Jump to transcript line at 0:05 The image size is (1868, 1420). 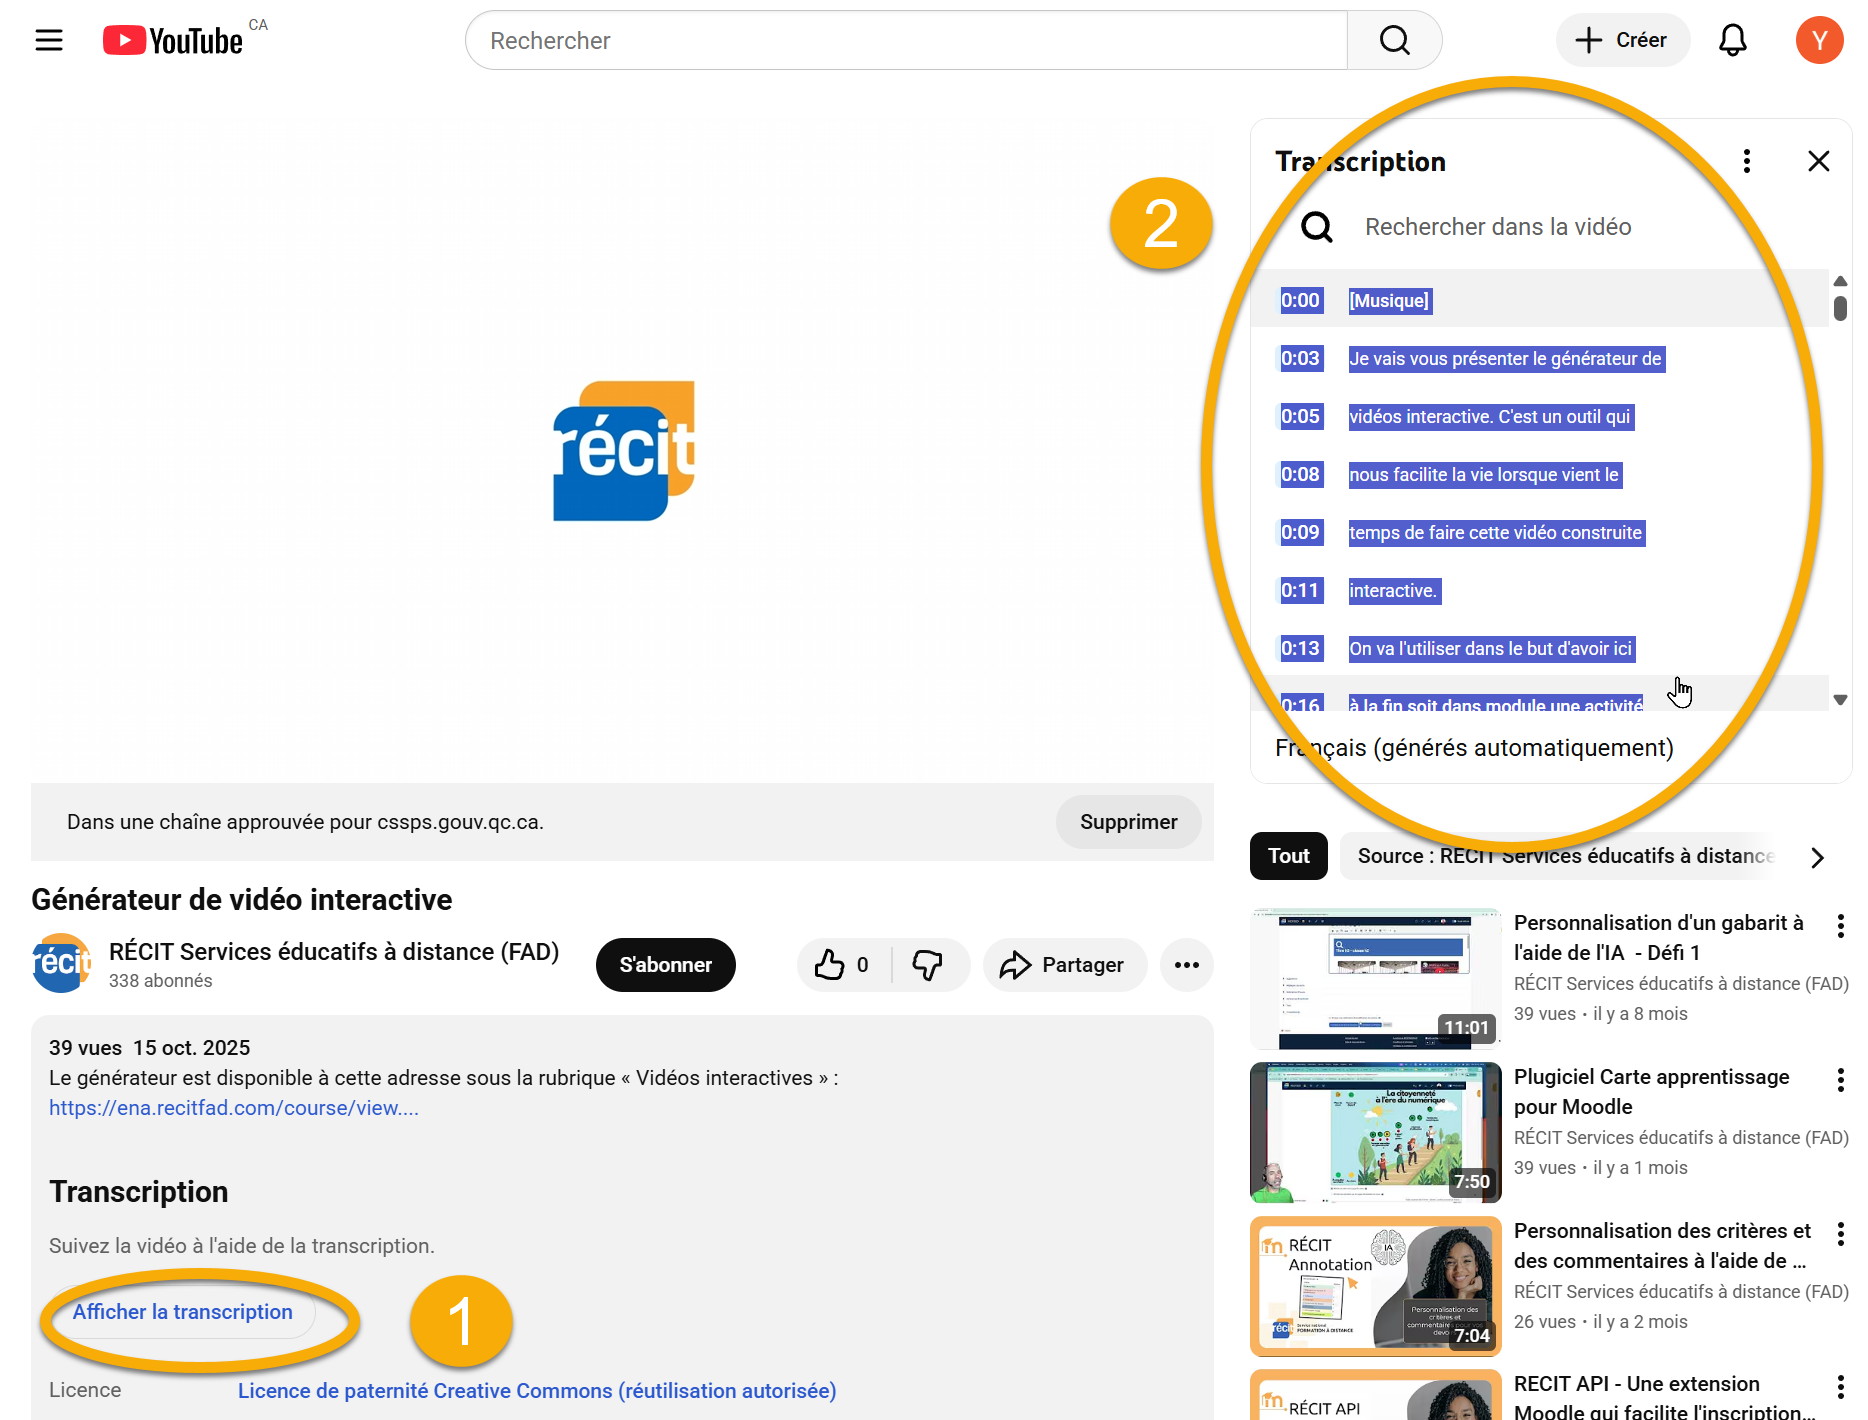[1490, 417]
